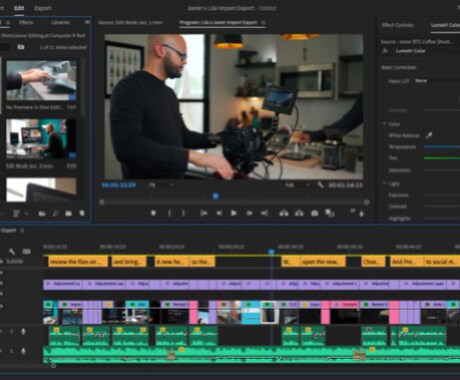Click the Lift button in Program monitor
The height and width of the screenshot is (380, 460).
click(x=284, y=213)
